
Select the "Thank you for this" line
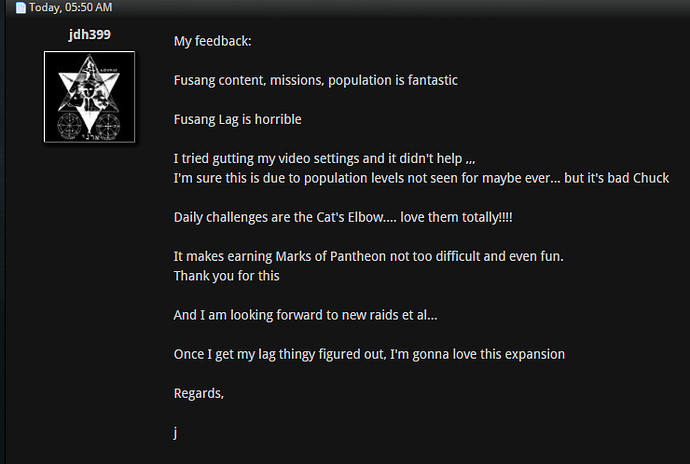tap(227, 276)
